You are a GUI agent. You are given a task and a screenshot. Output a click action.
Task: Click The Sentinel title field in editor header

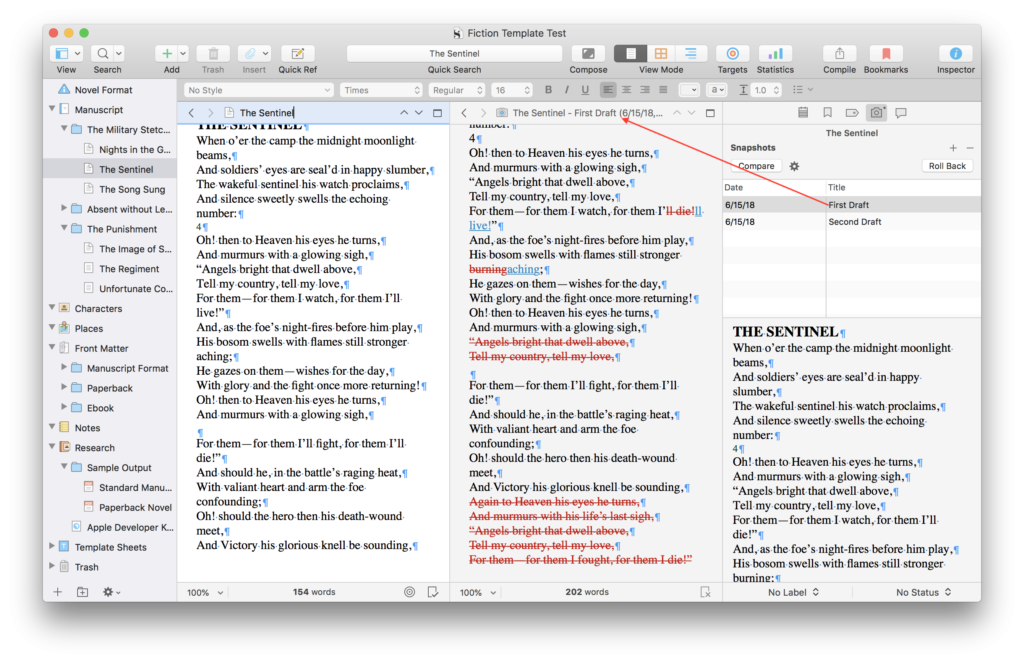click(x=266, y=113)
